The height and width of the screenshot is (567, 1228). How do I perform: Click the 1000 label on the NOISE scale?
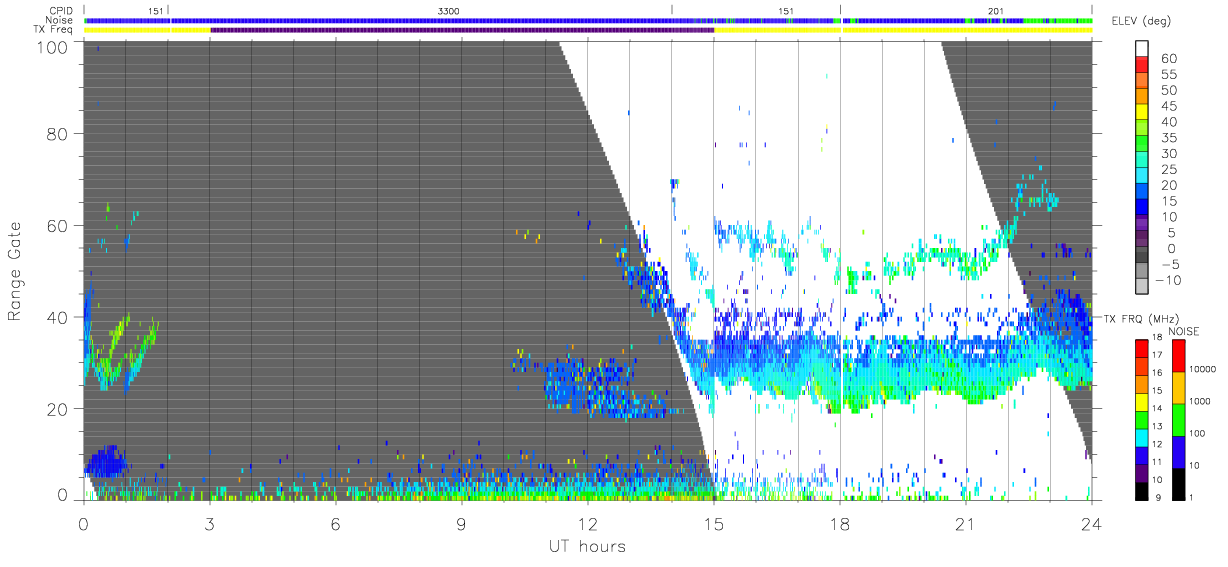1200,403
